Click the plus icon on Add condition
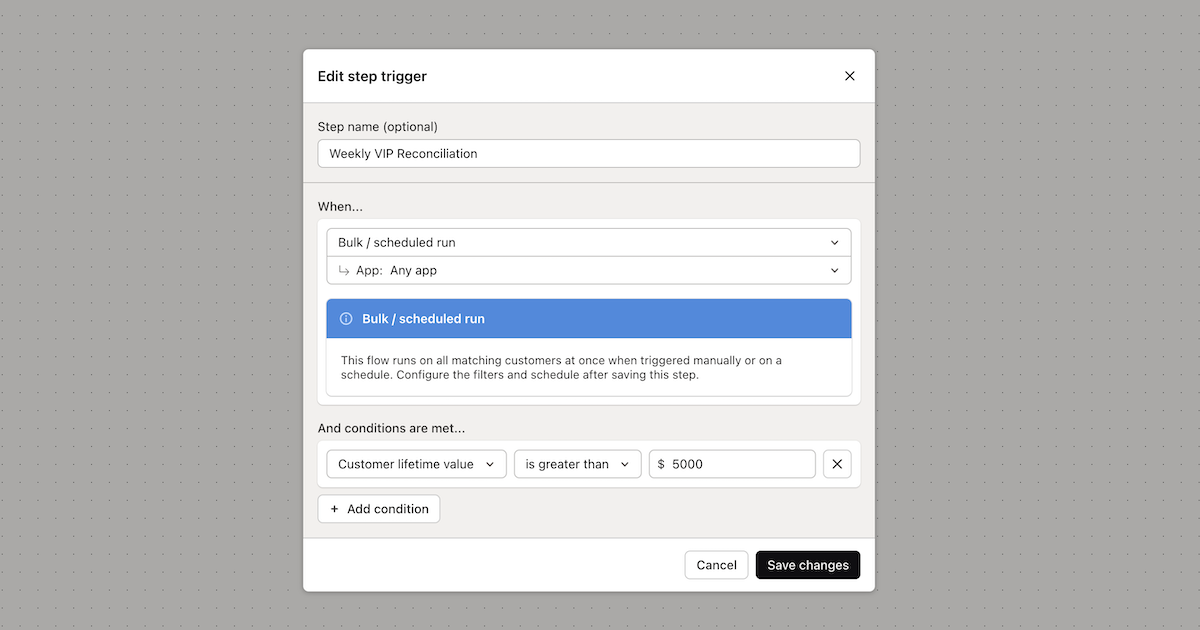 [334, 508]
